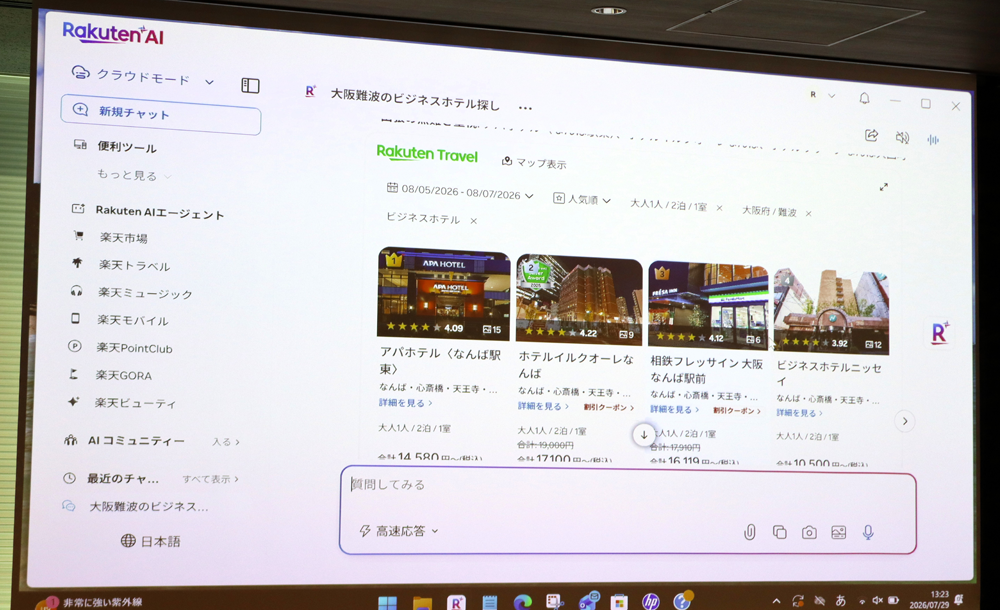The width and height of the screenshot is (1000, 610).
Task: Open notifications bell
Action: click(864, 98)
